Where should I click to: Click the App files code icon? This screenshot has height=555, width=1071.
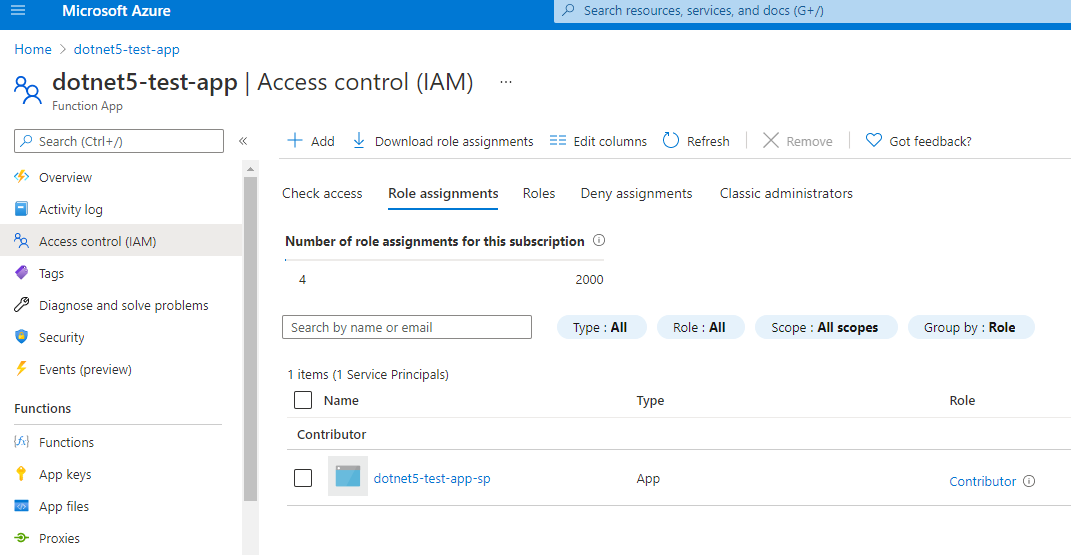(x=22, y=506)
